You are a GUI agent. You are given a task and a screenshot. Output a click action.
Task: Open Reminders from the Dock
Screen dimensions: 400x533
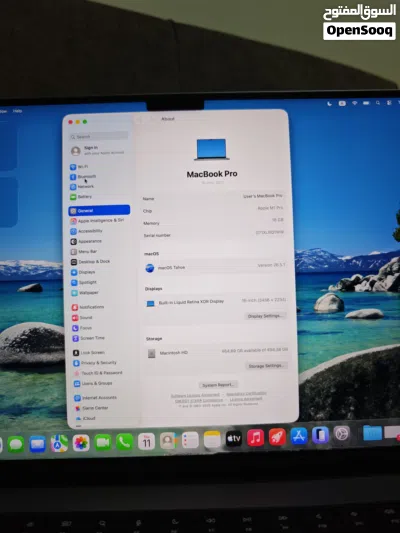190,440
